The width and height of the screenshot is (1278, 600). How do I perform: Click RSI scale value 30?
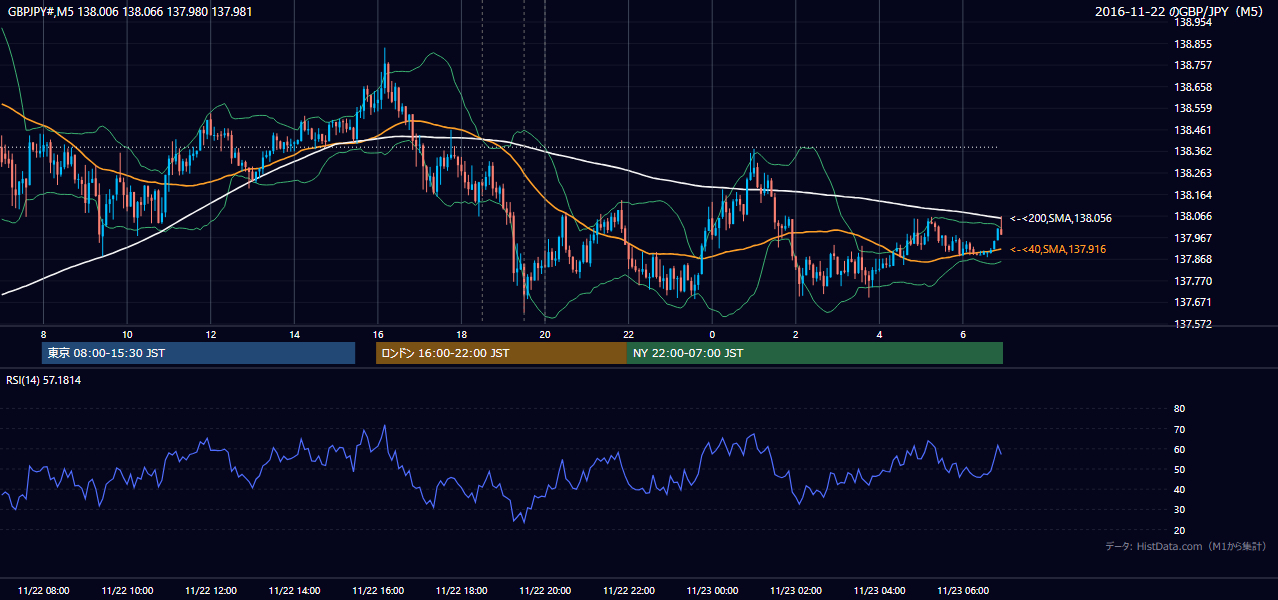pos(1179,509)
